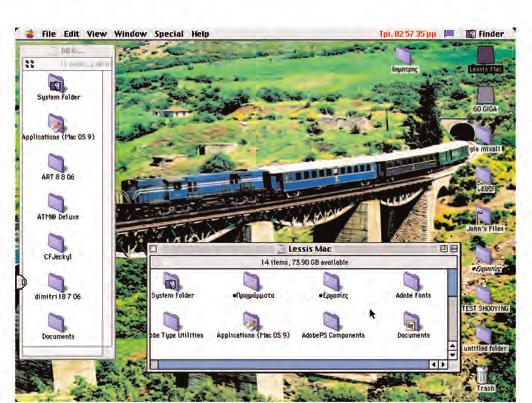The height and width of the screenshot is (403, 532).
Task: Open the Window menu
Action: coord(130,34)
